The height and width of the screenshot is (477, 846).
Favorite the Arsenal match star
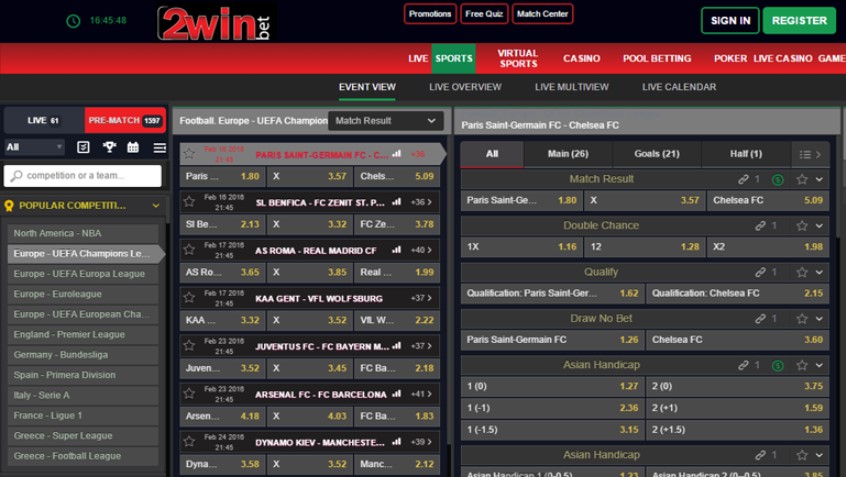189,393
